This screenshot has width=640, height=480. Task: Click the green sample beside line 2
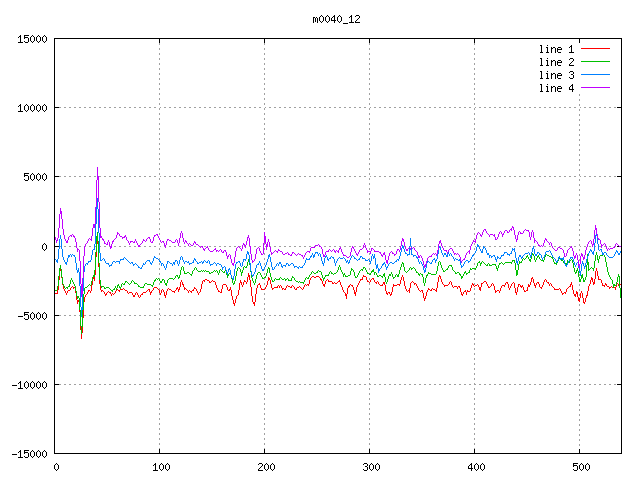(596, 62)
